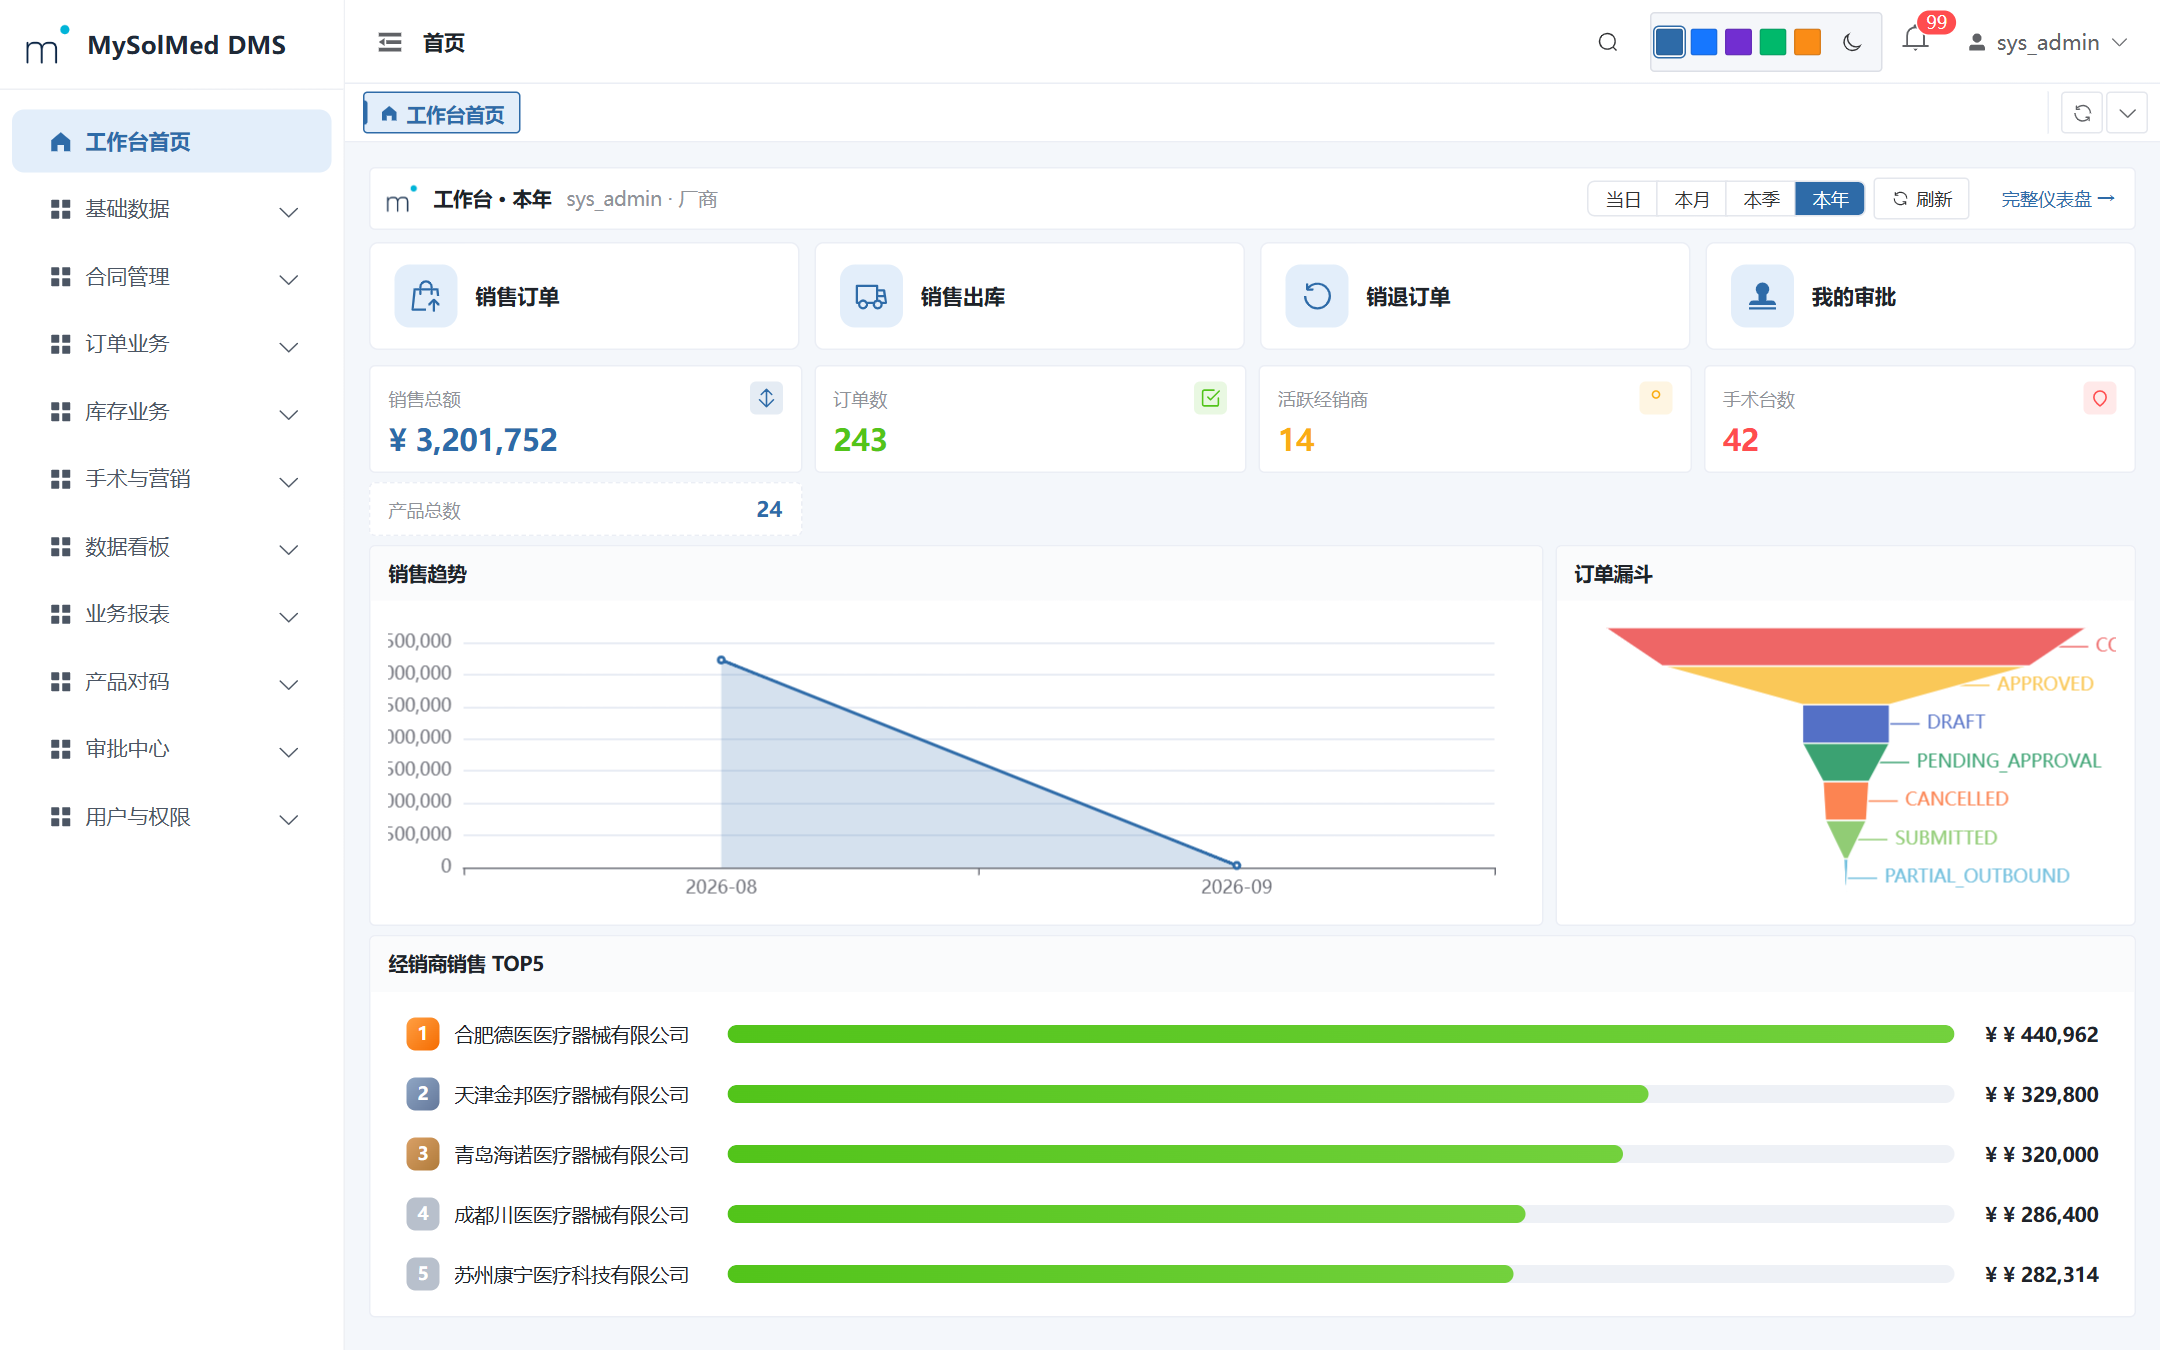Viewport: 2160px width, 1350px height.
Task: Pick the purple theme color swatch
Action: pyautogui.click(x=1738, y=42)
